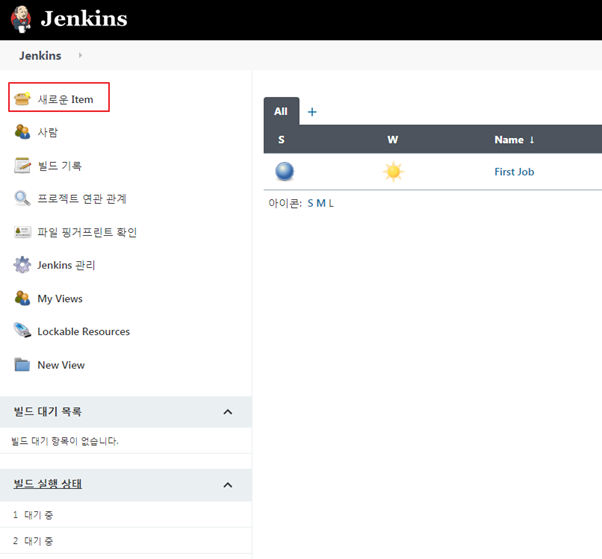Click the 빌드 기록 notepad icon

[22, 165]
